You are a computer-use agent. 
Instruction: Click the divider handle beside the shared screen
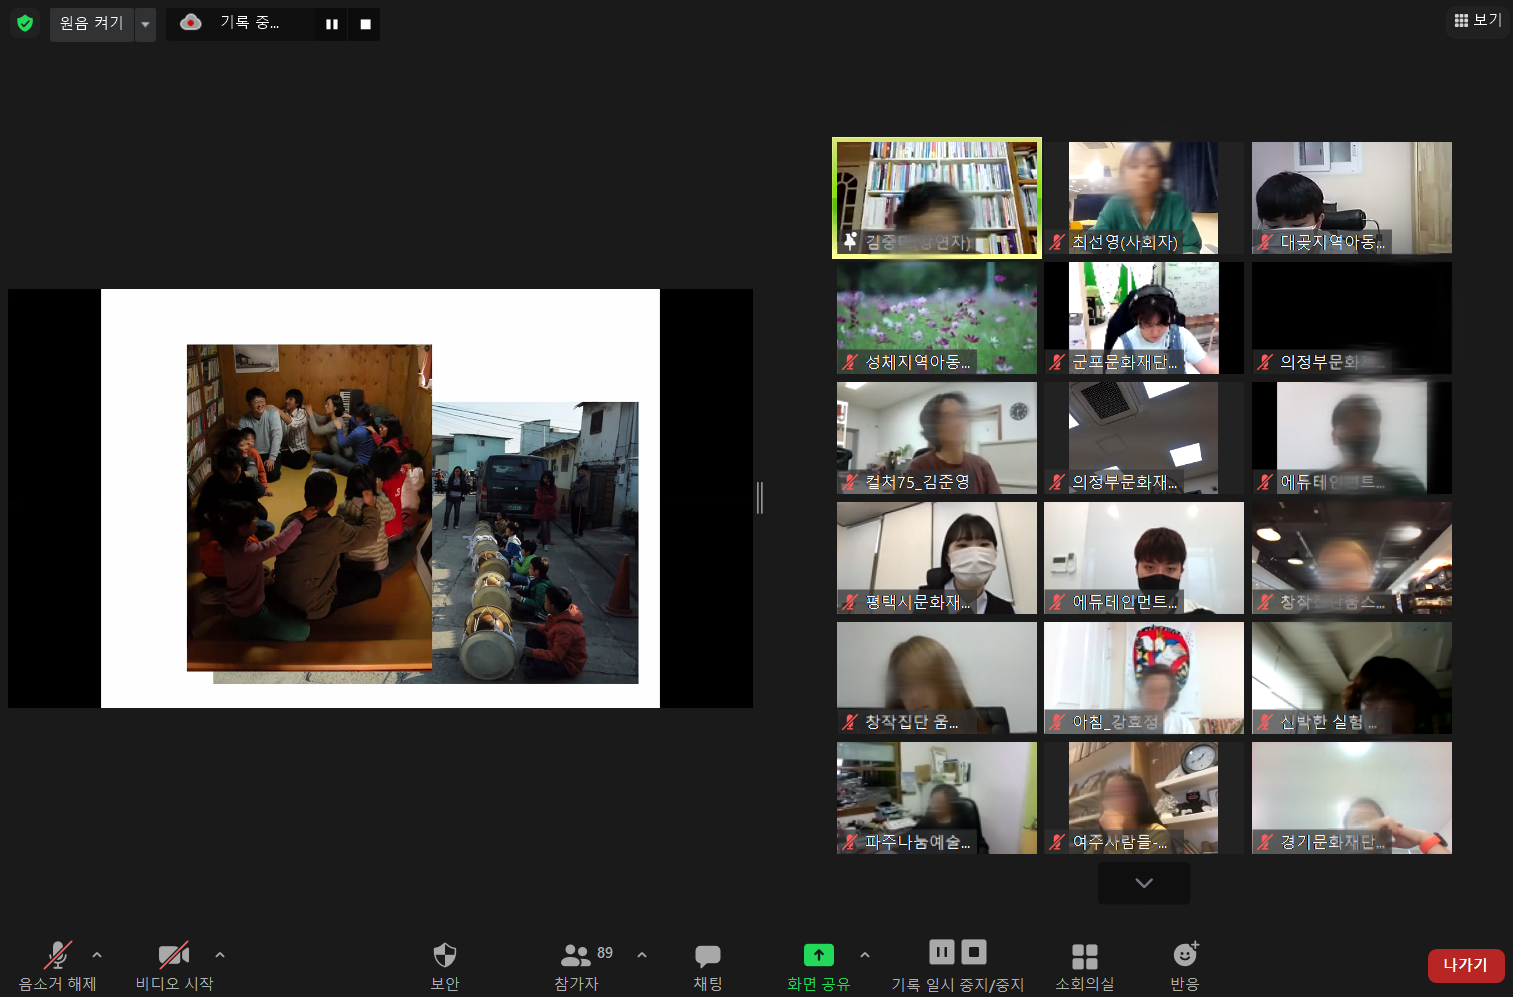pos(760,497)
